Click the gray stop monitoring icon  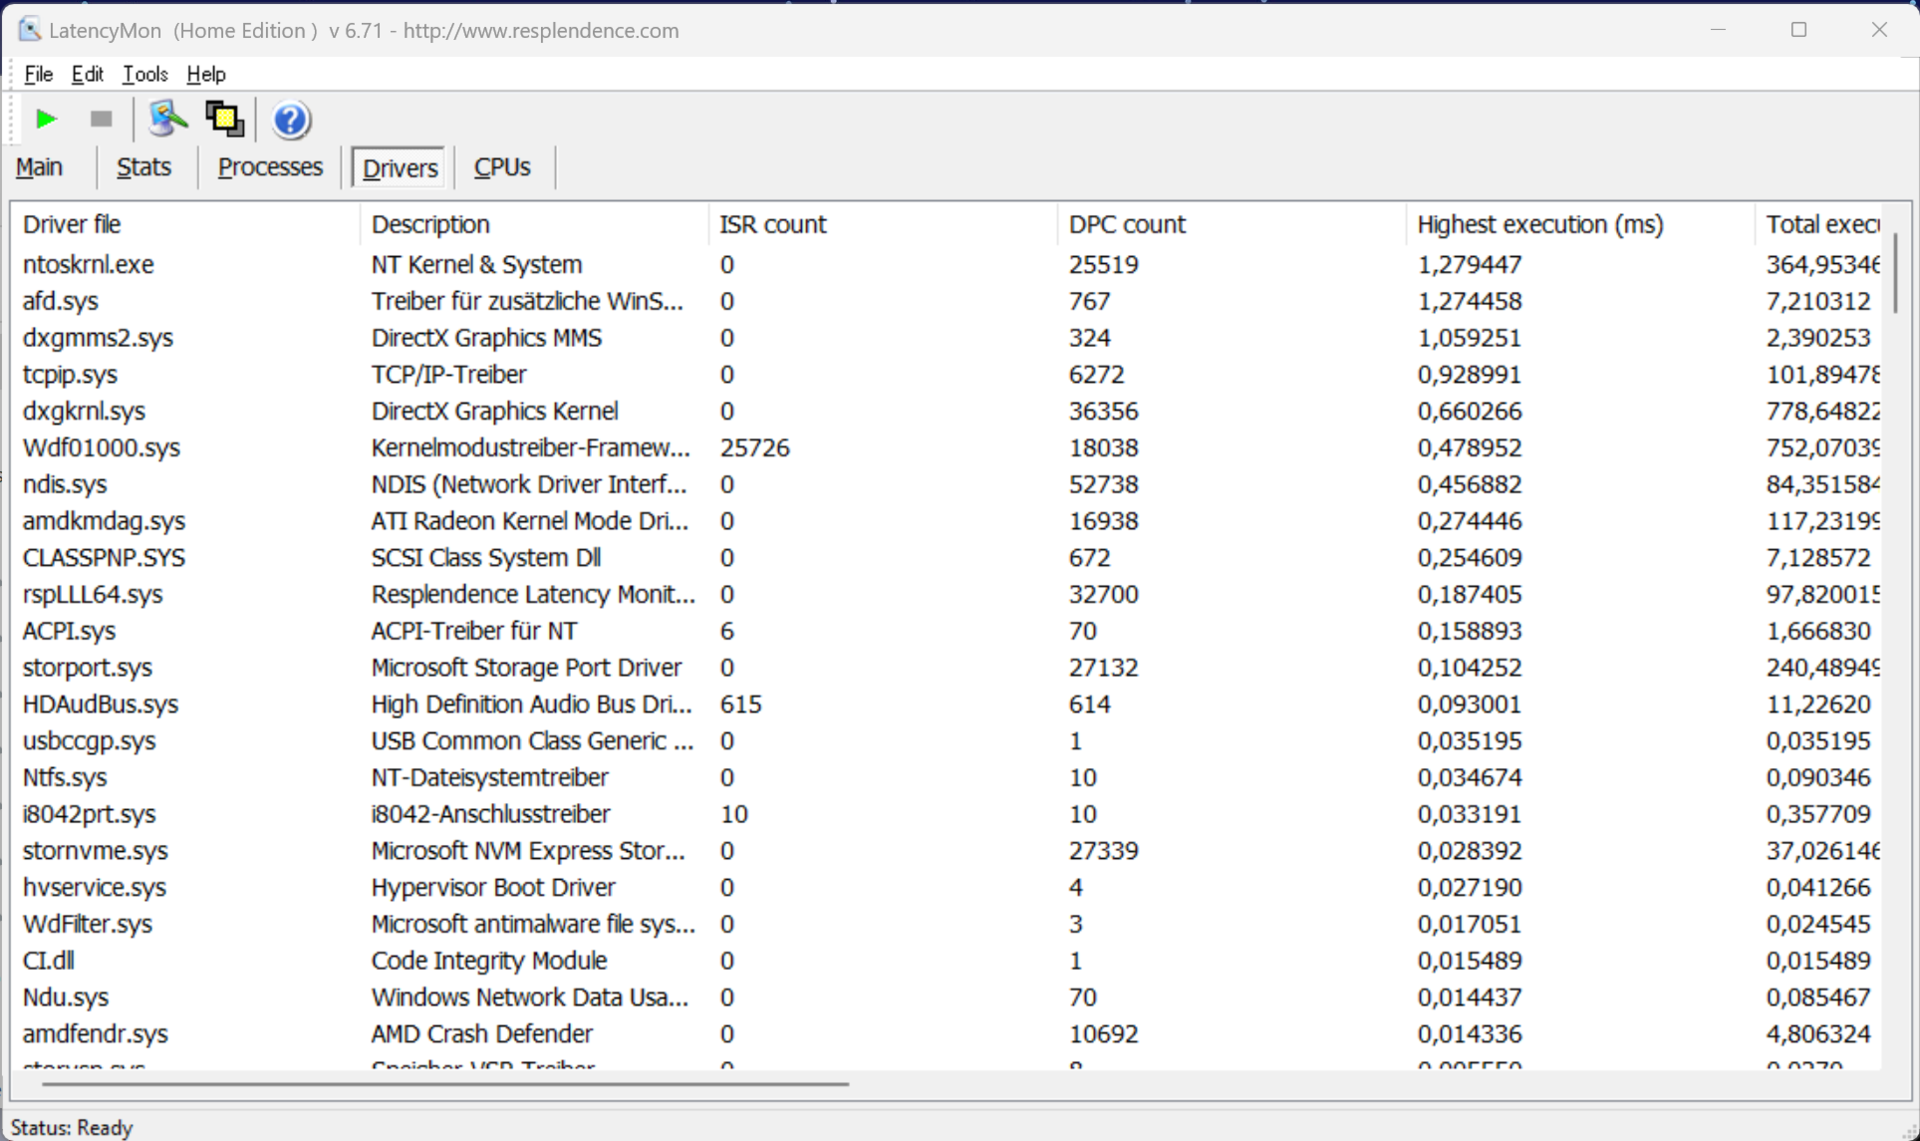coord(101,119)
